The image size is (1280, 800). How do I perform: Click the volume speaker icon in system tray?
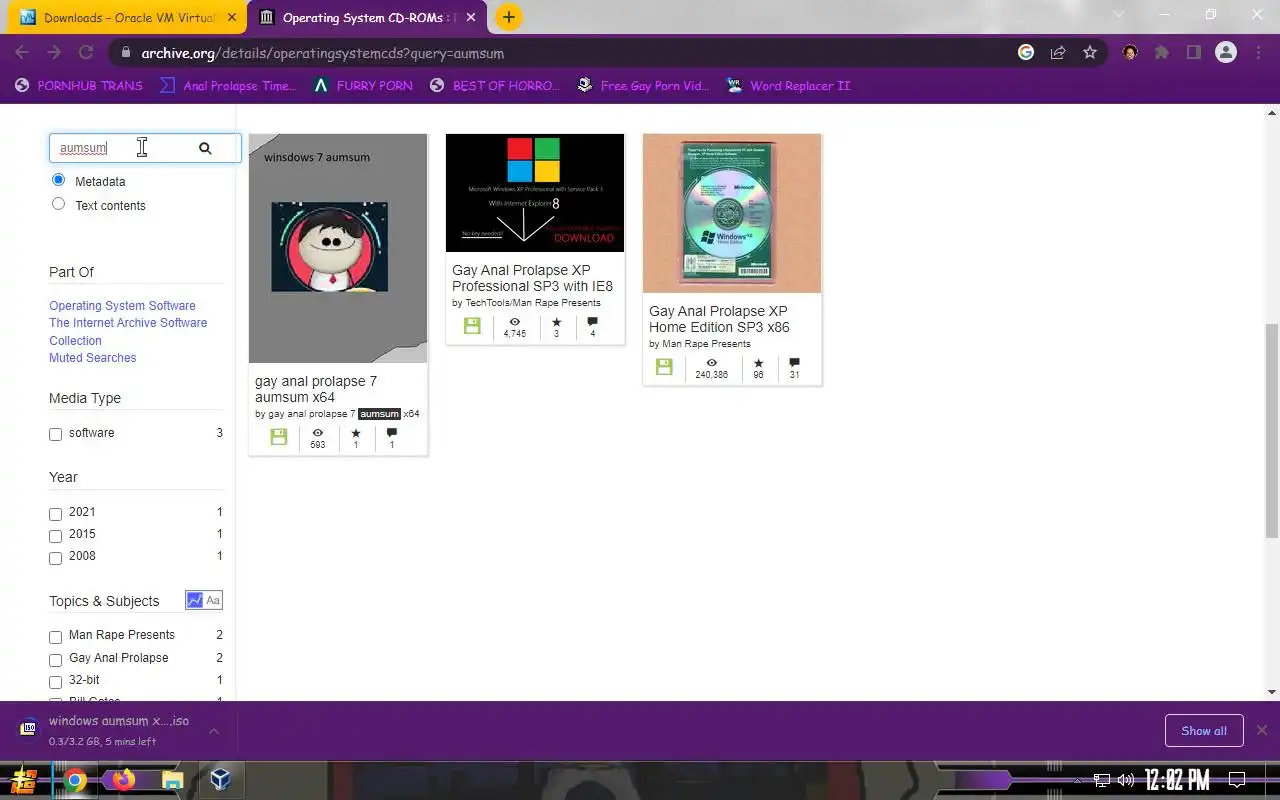click(x=1126, y=780)
